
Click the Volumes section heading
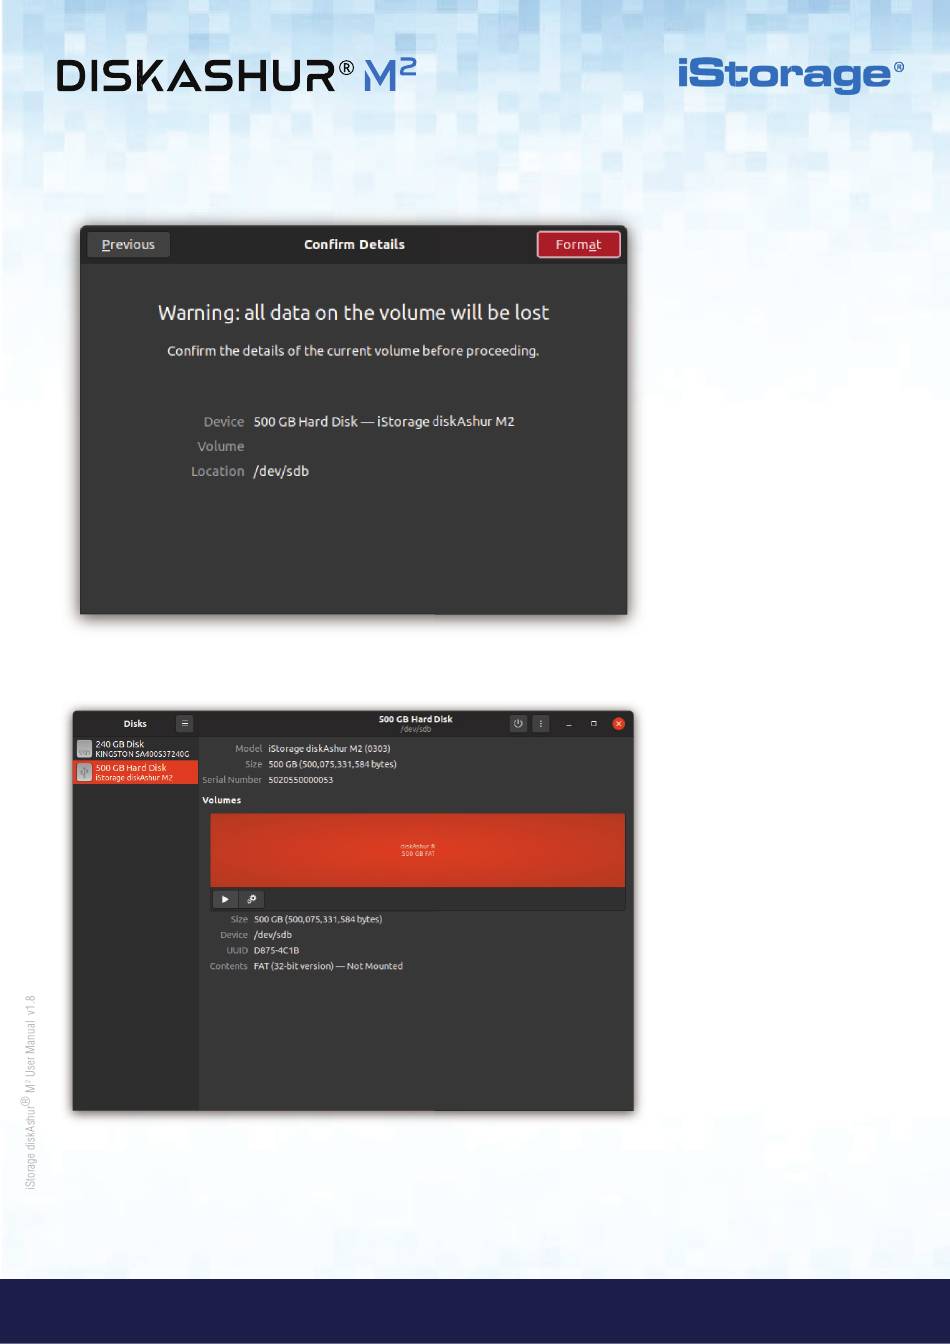pos(221,800)
